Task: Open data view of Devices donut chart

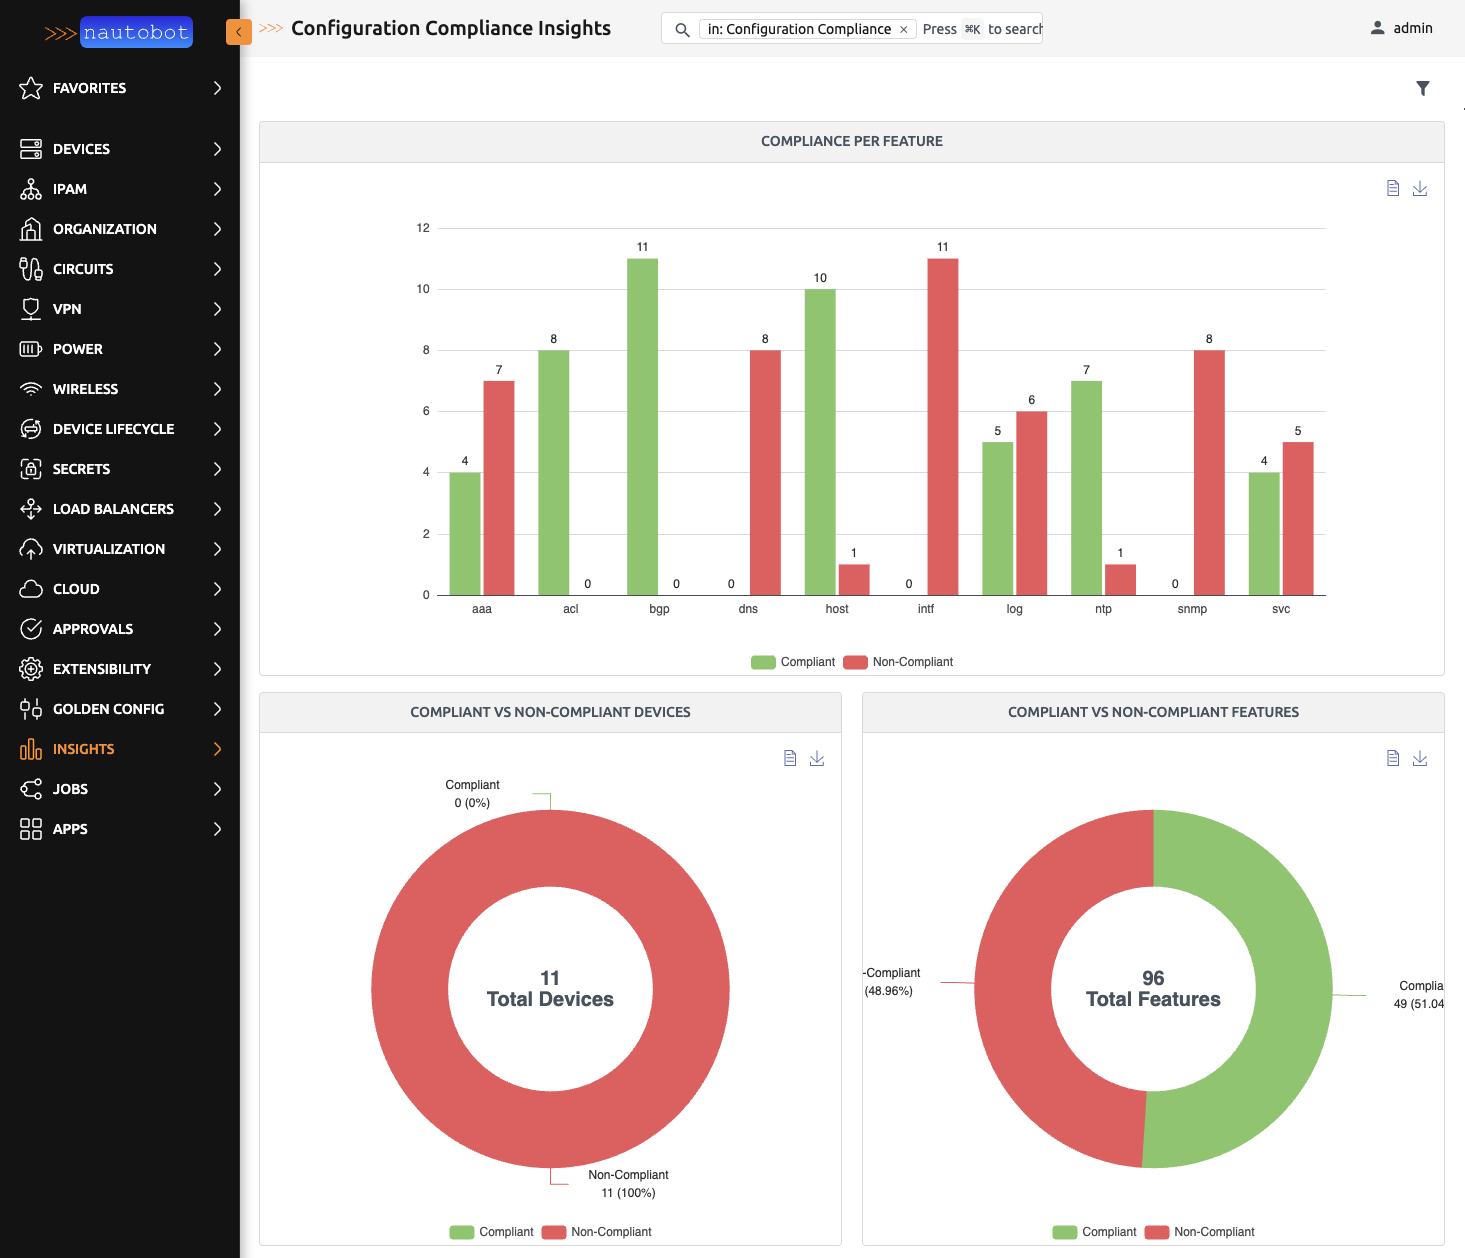Action: coord(789,759)
